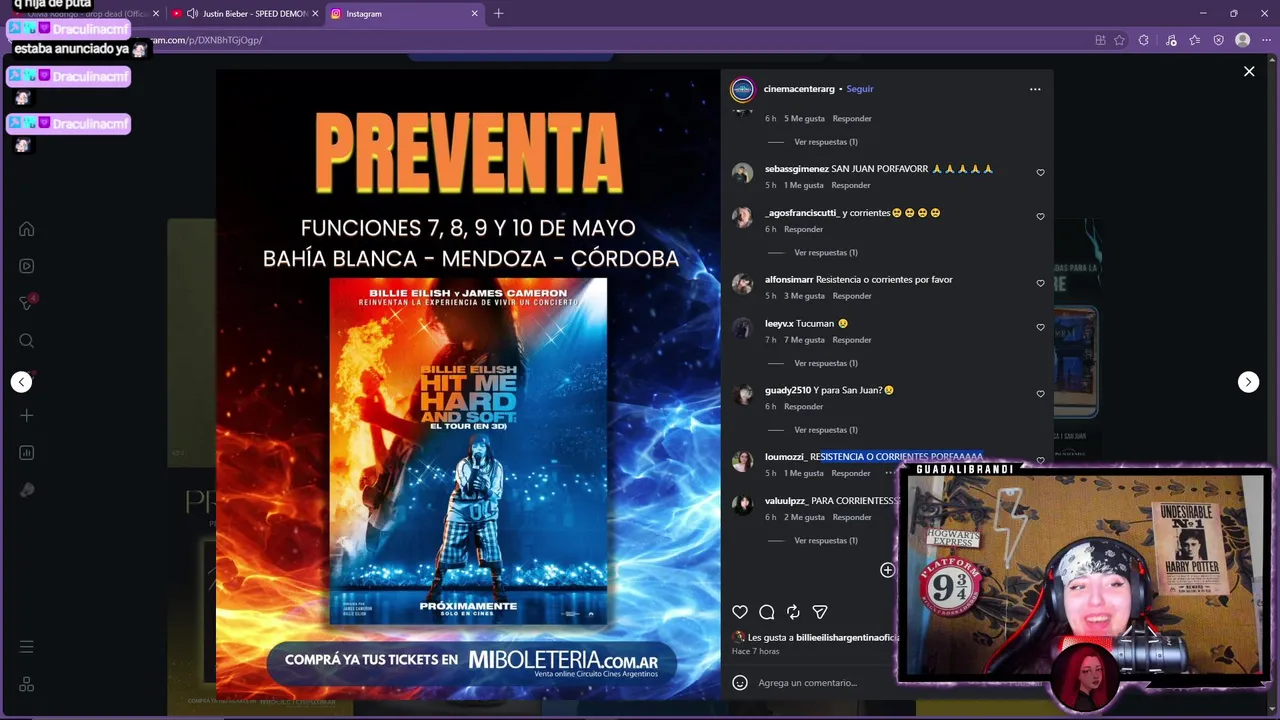Load more comments with the plus circle

[x=887, y=570]
